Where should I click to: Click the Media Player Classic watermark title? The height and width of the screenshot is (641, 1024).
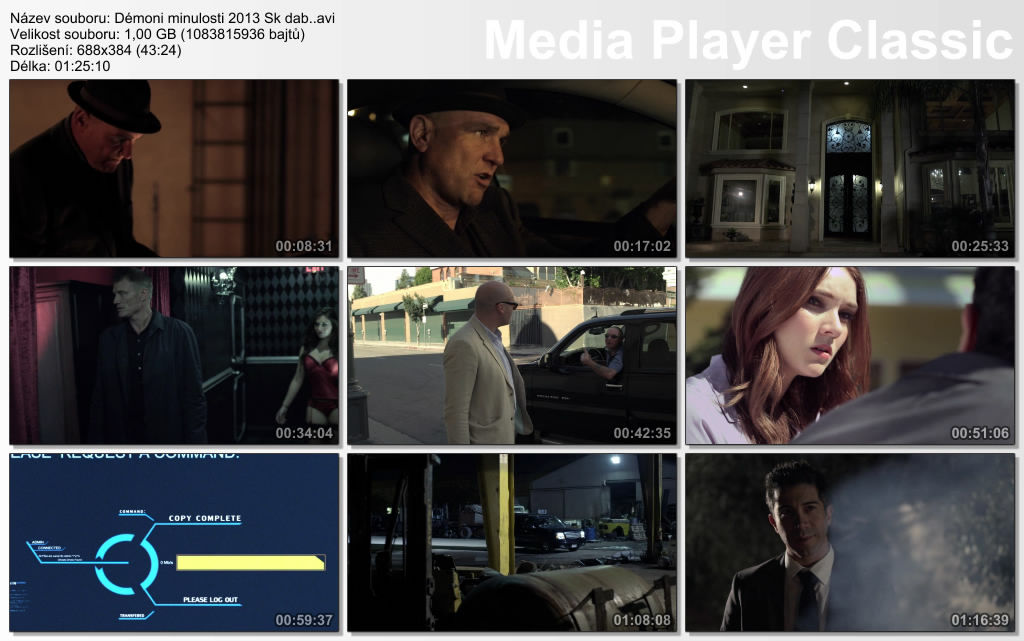coord(748,41)
